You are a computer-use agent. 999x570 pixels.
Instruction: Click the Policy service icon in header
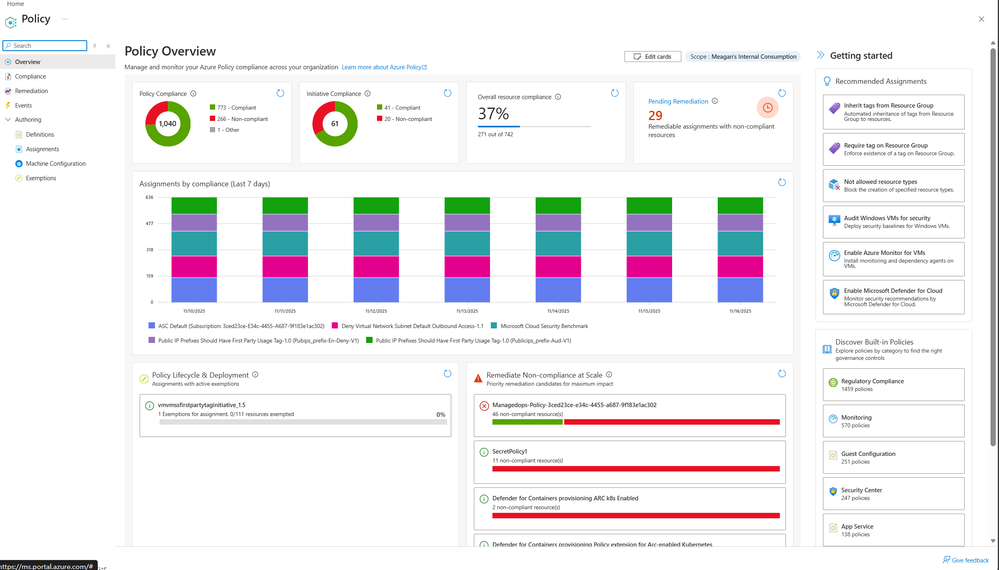11,22
